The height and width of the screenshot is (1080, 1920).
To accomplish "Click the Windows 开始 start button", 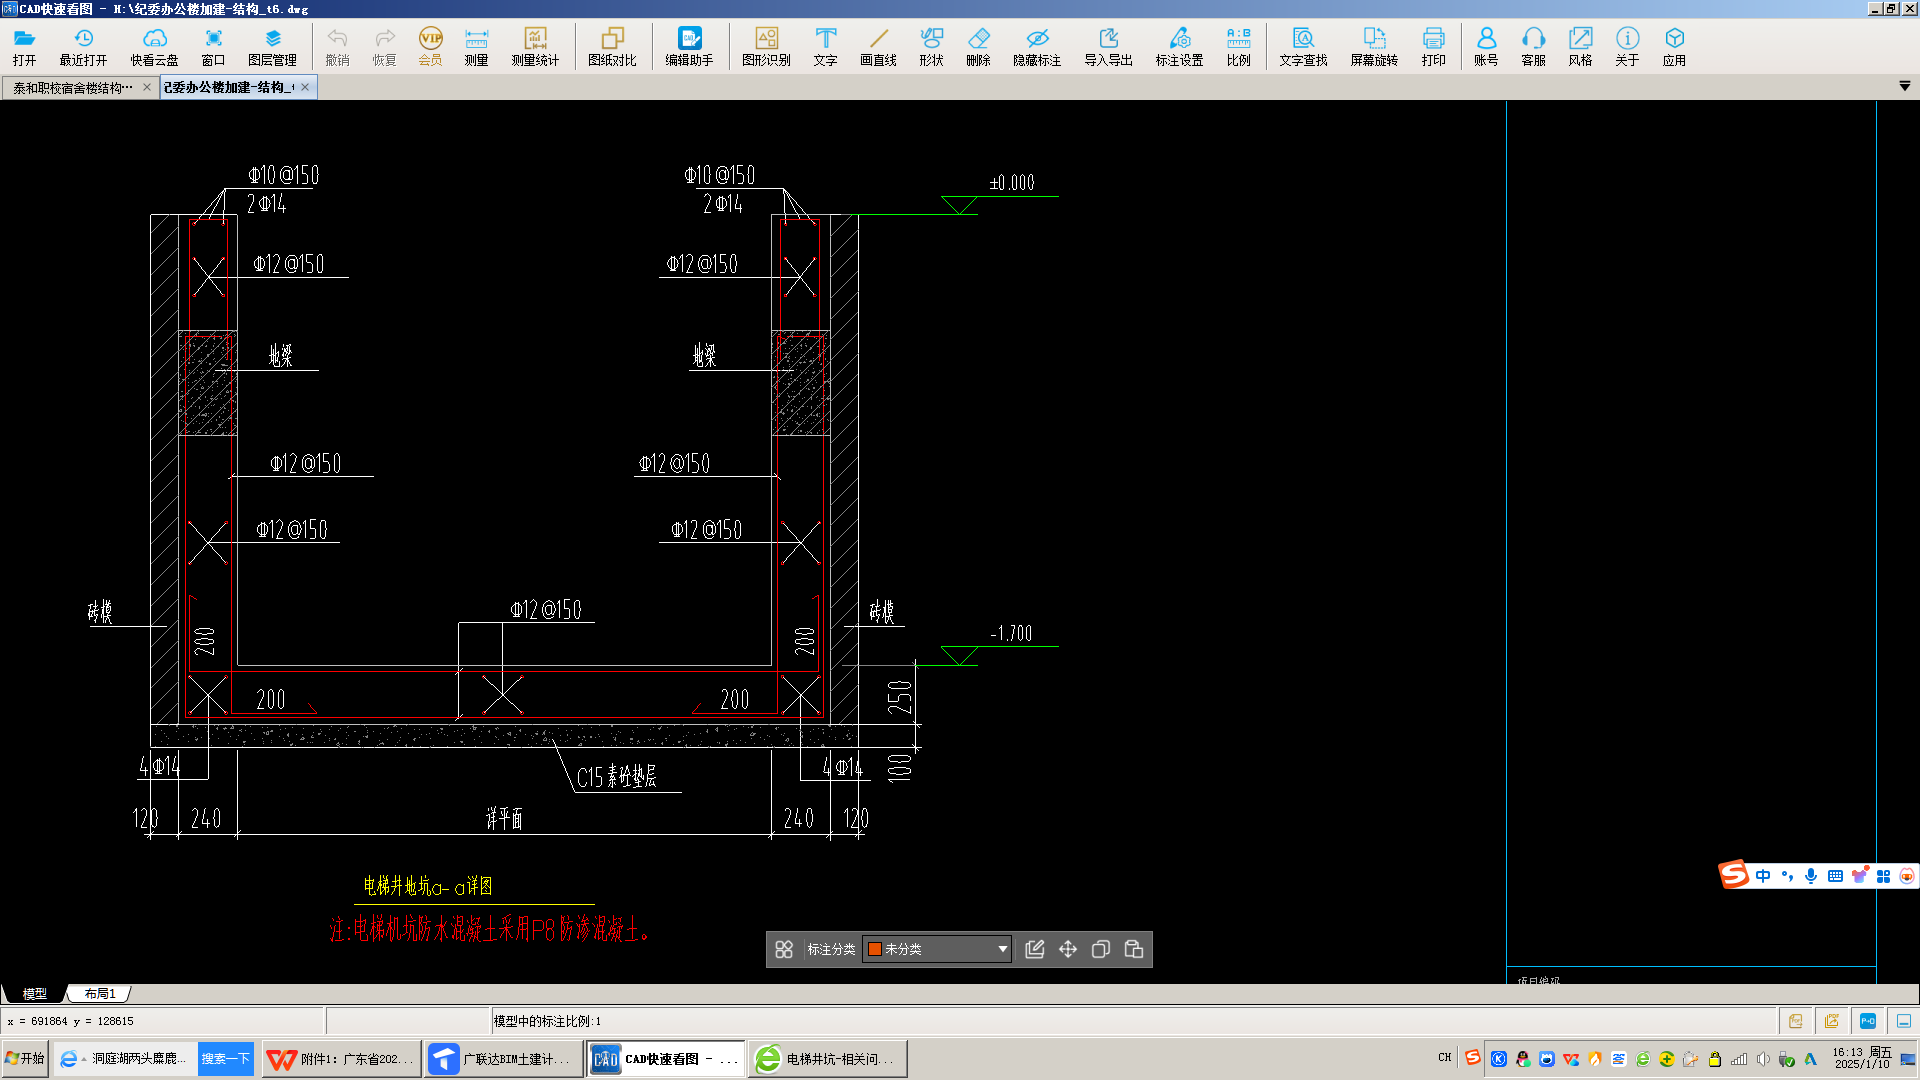I will pyautogui.click(x=25, y=1058).
